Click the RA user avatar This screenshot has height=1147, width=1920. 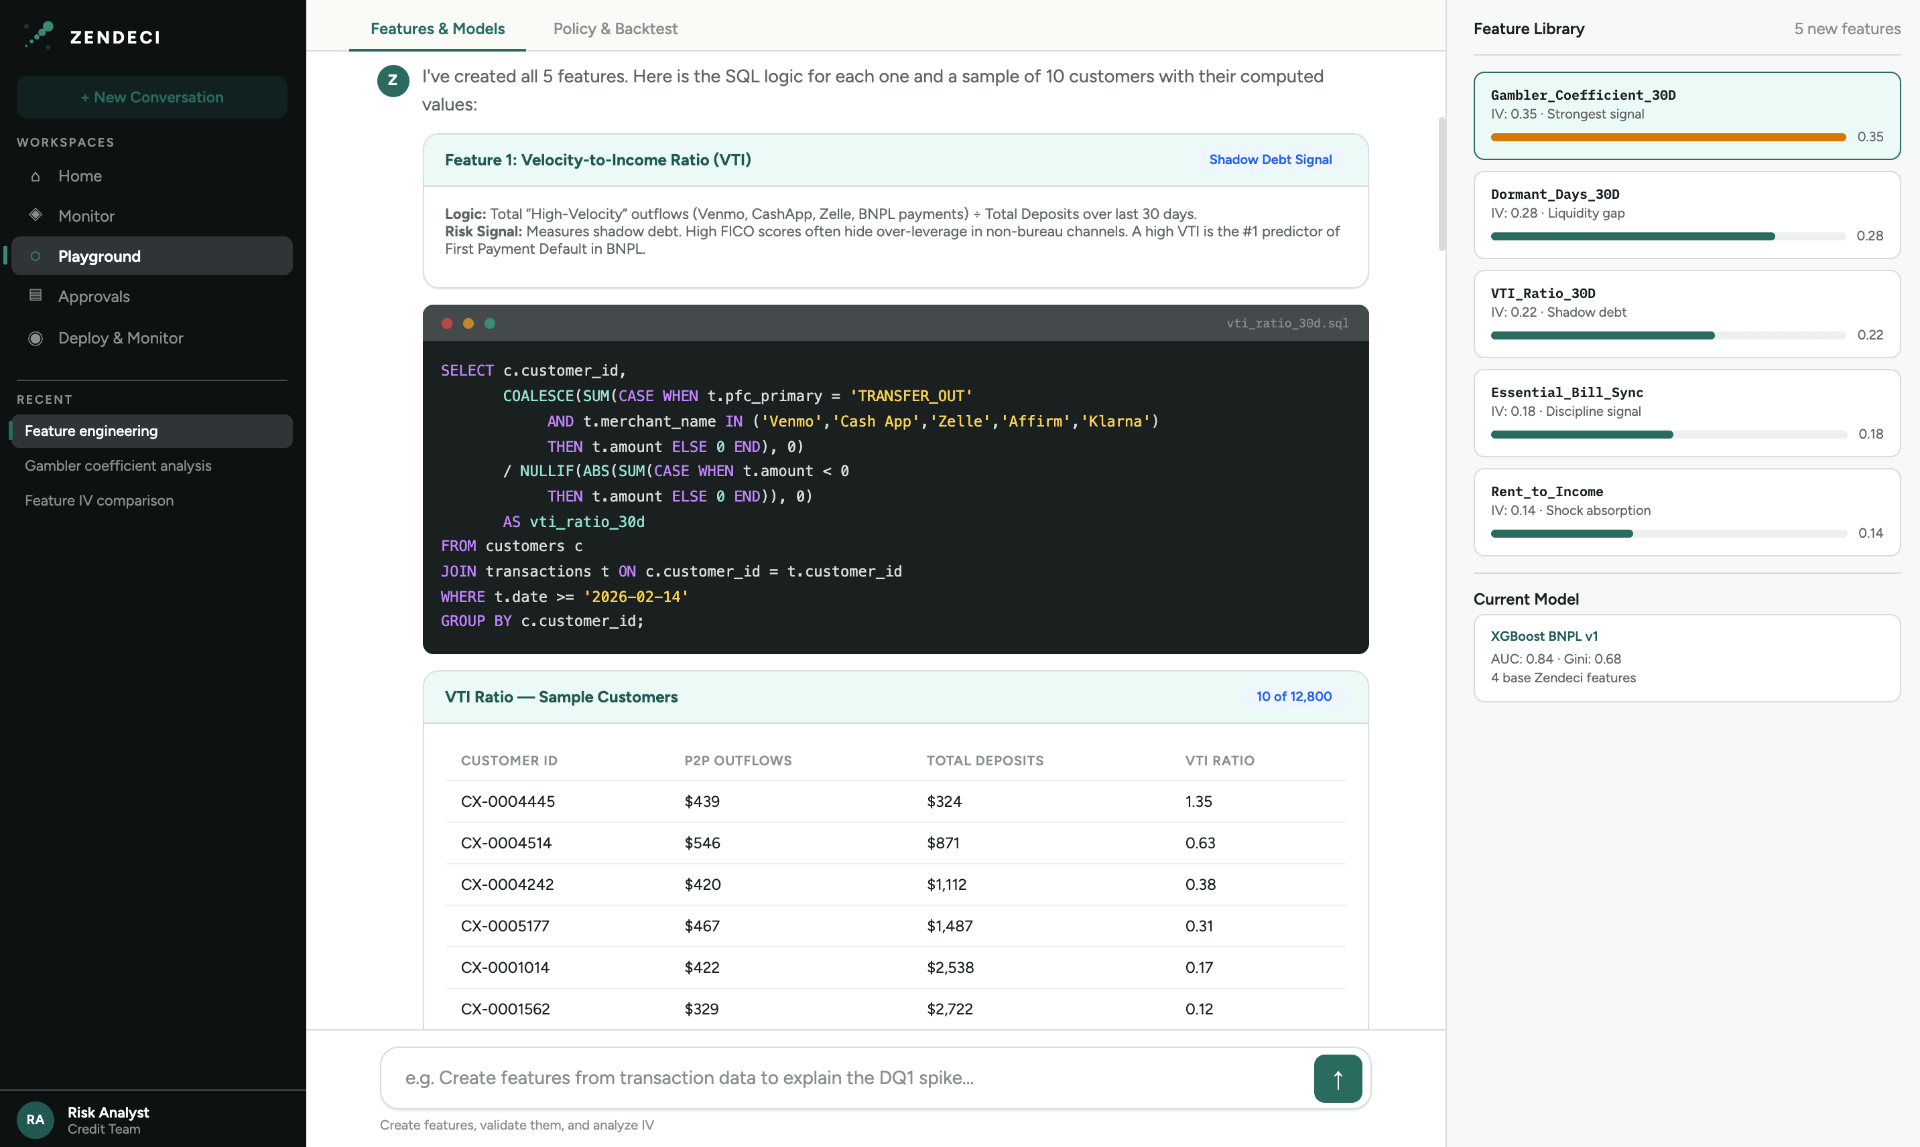point(35,1120)
